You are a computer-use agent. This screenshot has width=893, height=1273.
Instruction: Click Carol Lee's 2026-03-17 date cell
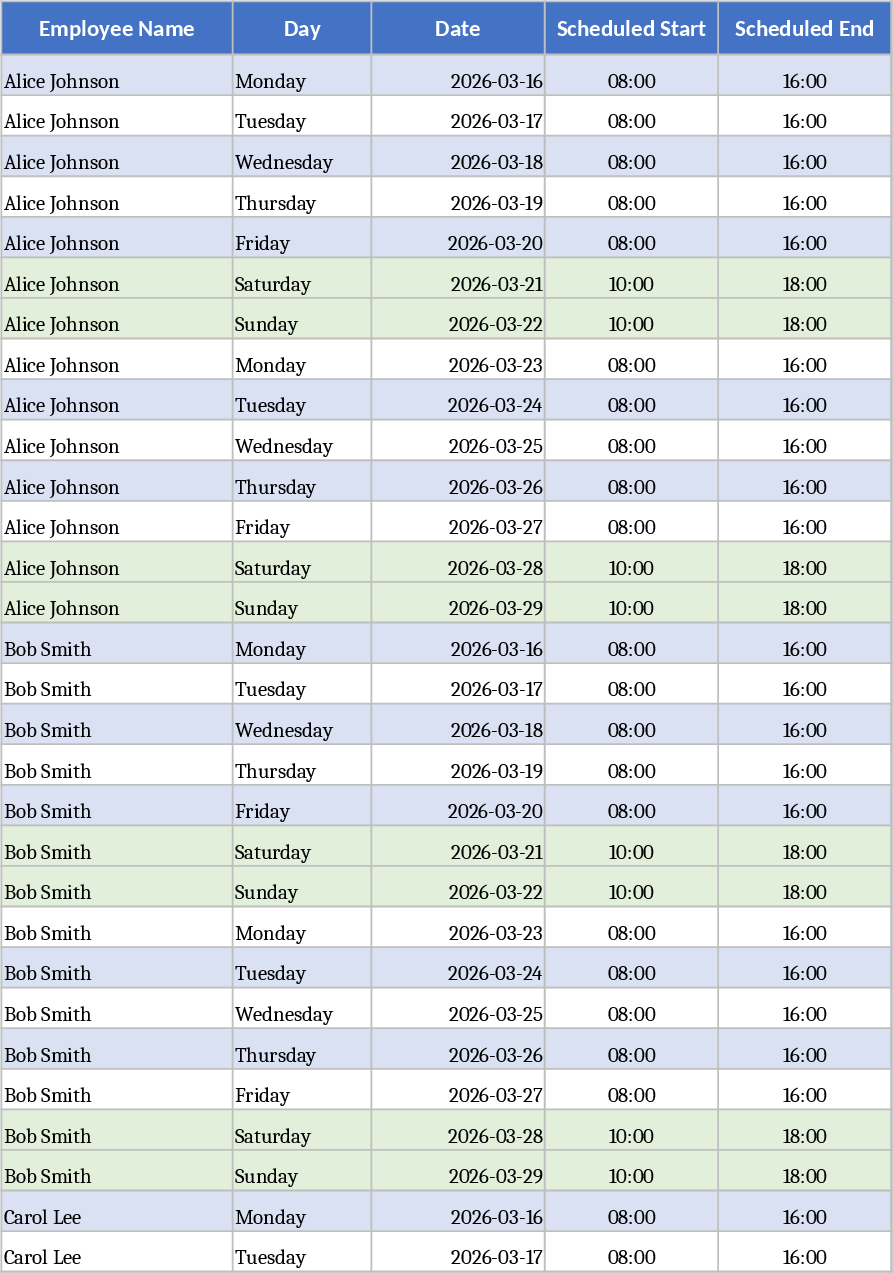tap(459, 1257)
